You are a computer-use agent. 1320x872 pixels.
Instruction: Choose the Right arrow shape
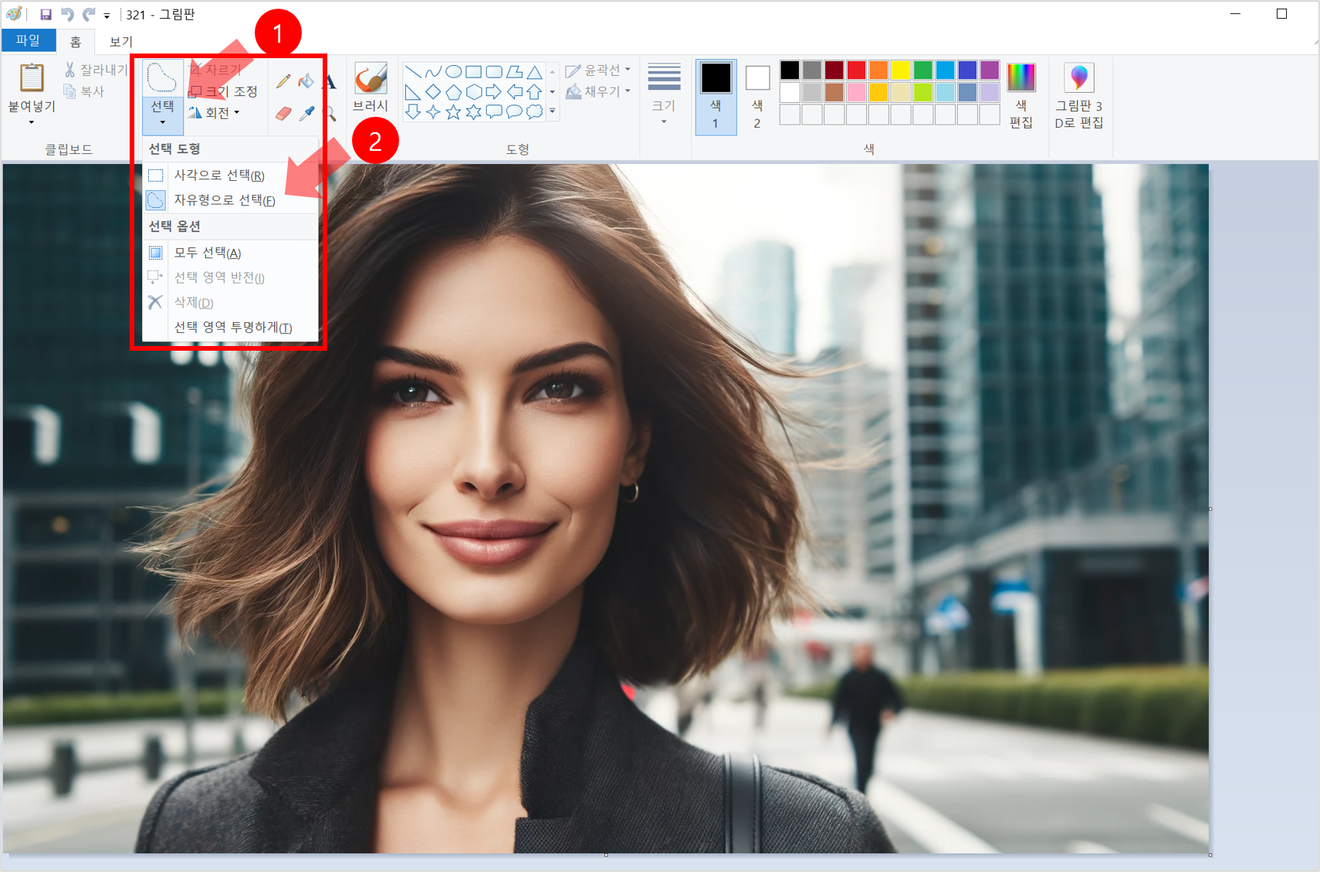pos(494,92)
